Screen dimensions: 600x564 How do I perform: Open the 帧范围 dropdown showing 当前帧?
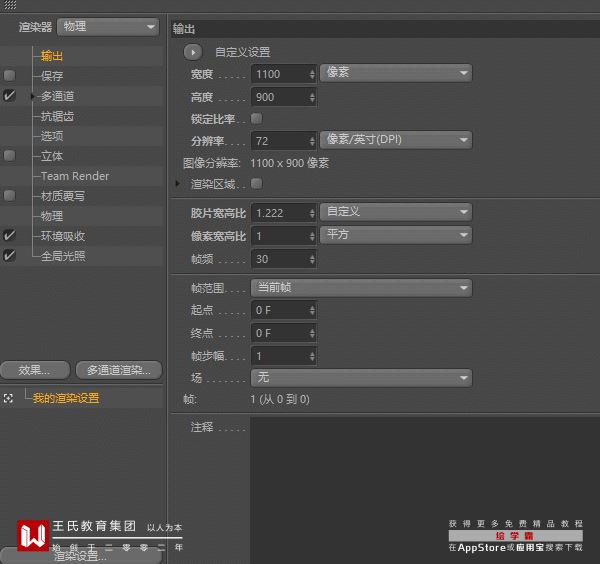[362, 288]
